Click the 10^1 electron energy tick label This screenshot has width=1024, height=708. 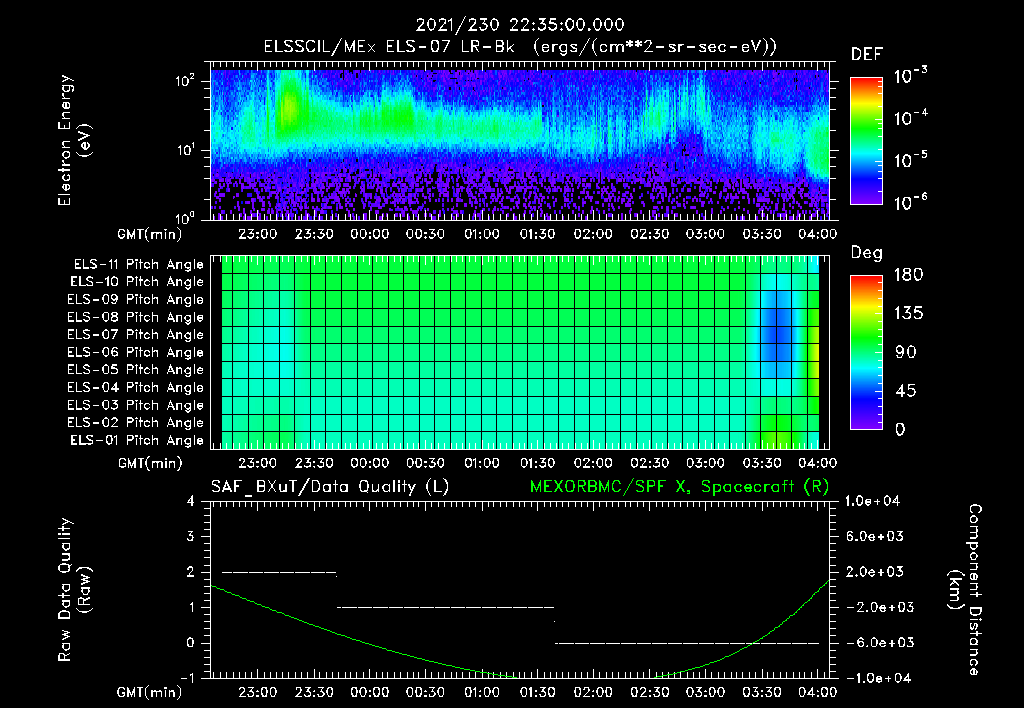pos(185,150)
